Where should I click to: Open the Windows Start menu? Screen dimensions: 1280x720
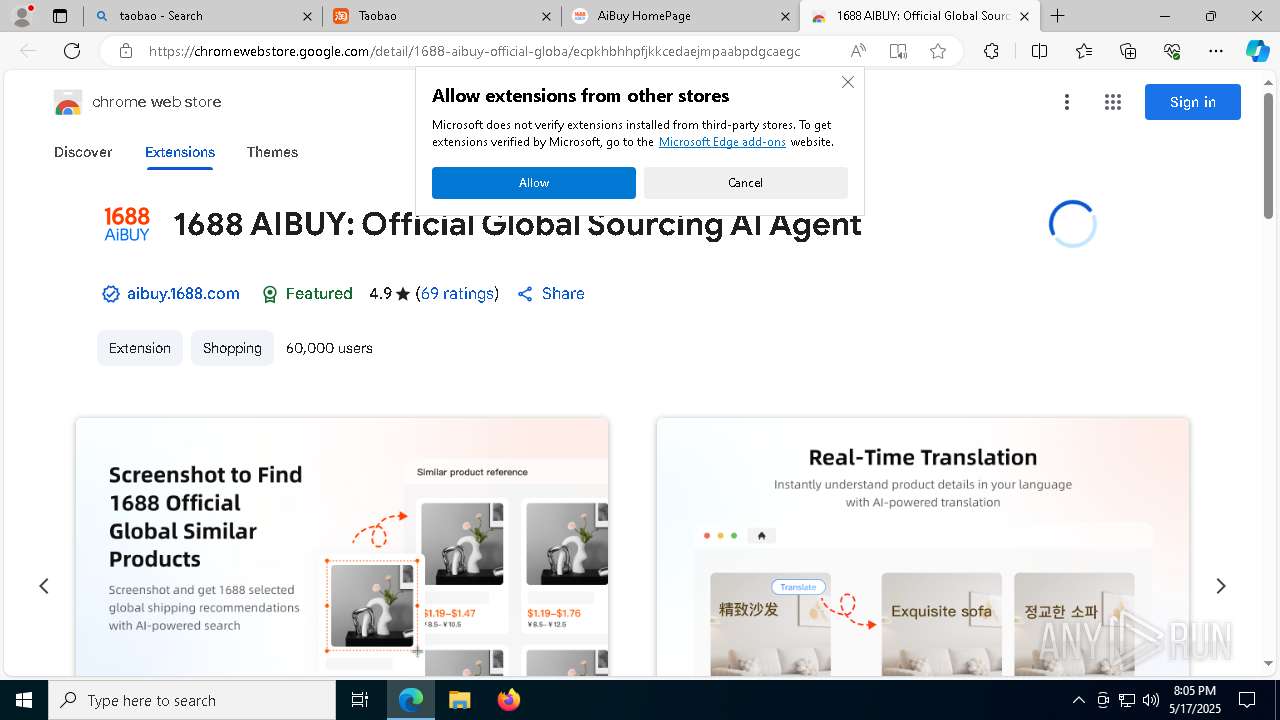[23, 700]
